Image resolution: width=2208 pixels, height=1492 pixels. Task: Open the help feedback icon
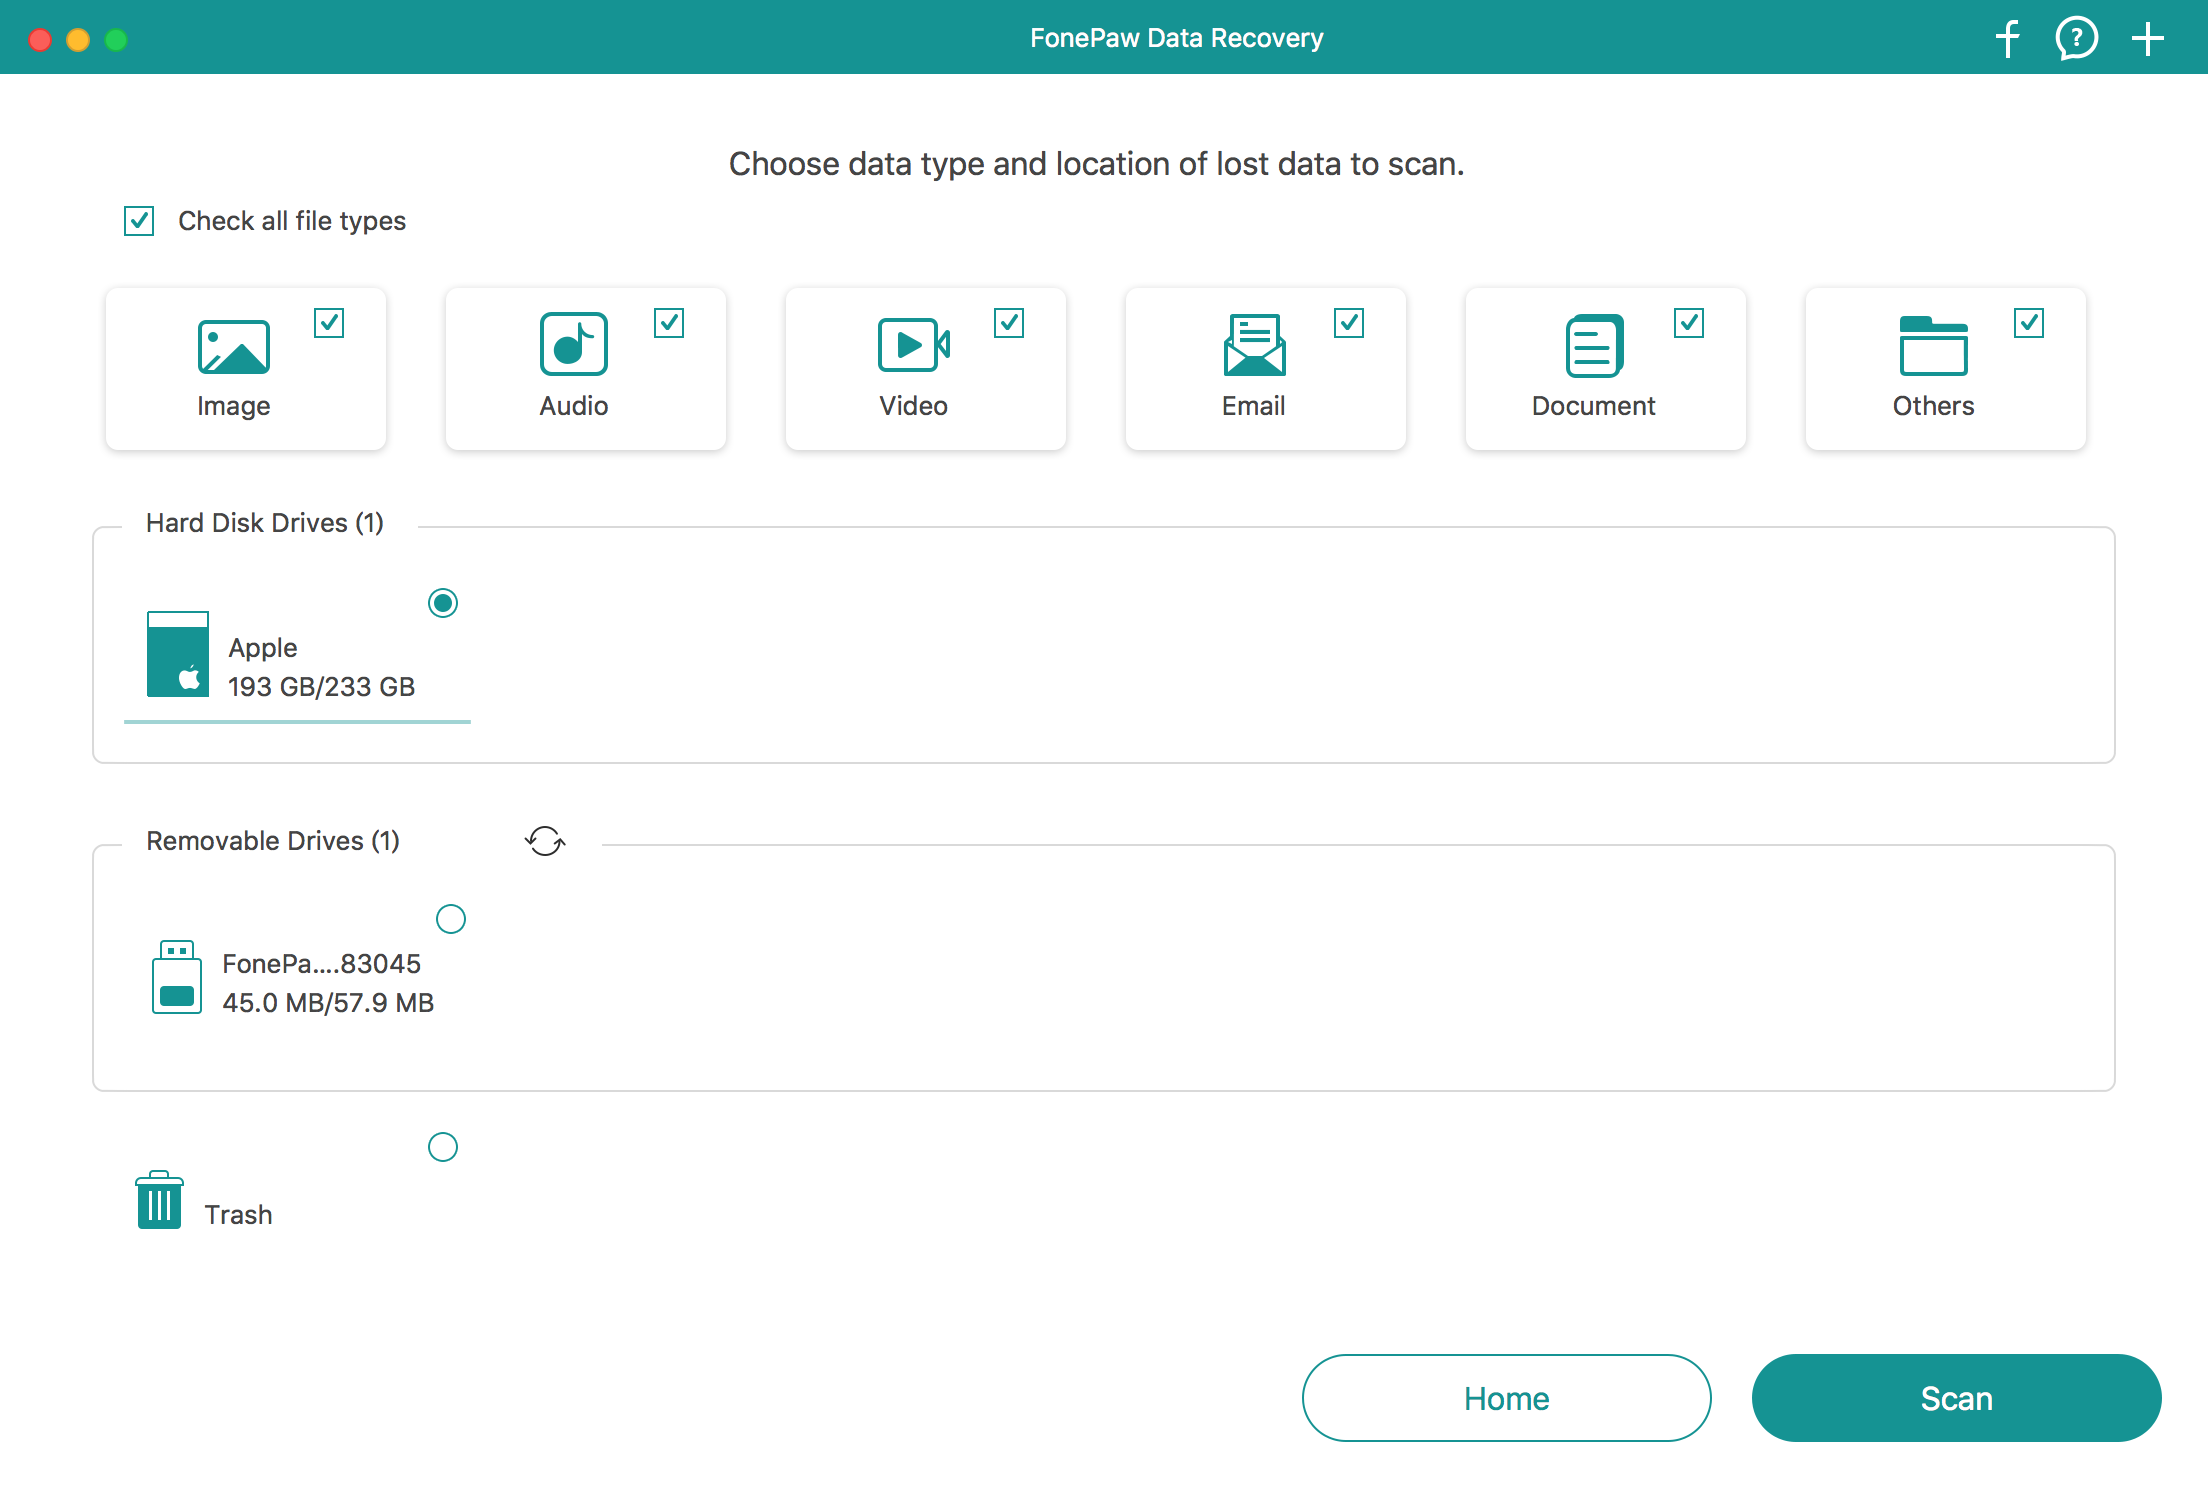pos(2076,39)
